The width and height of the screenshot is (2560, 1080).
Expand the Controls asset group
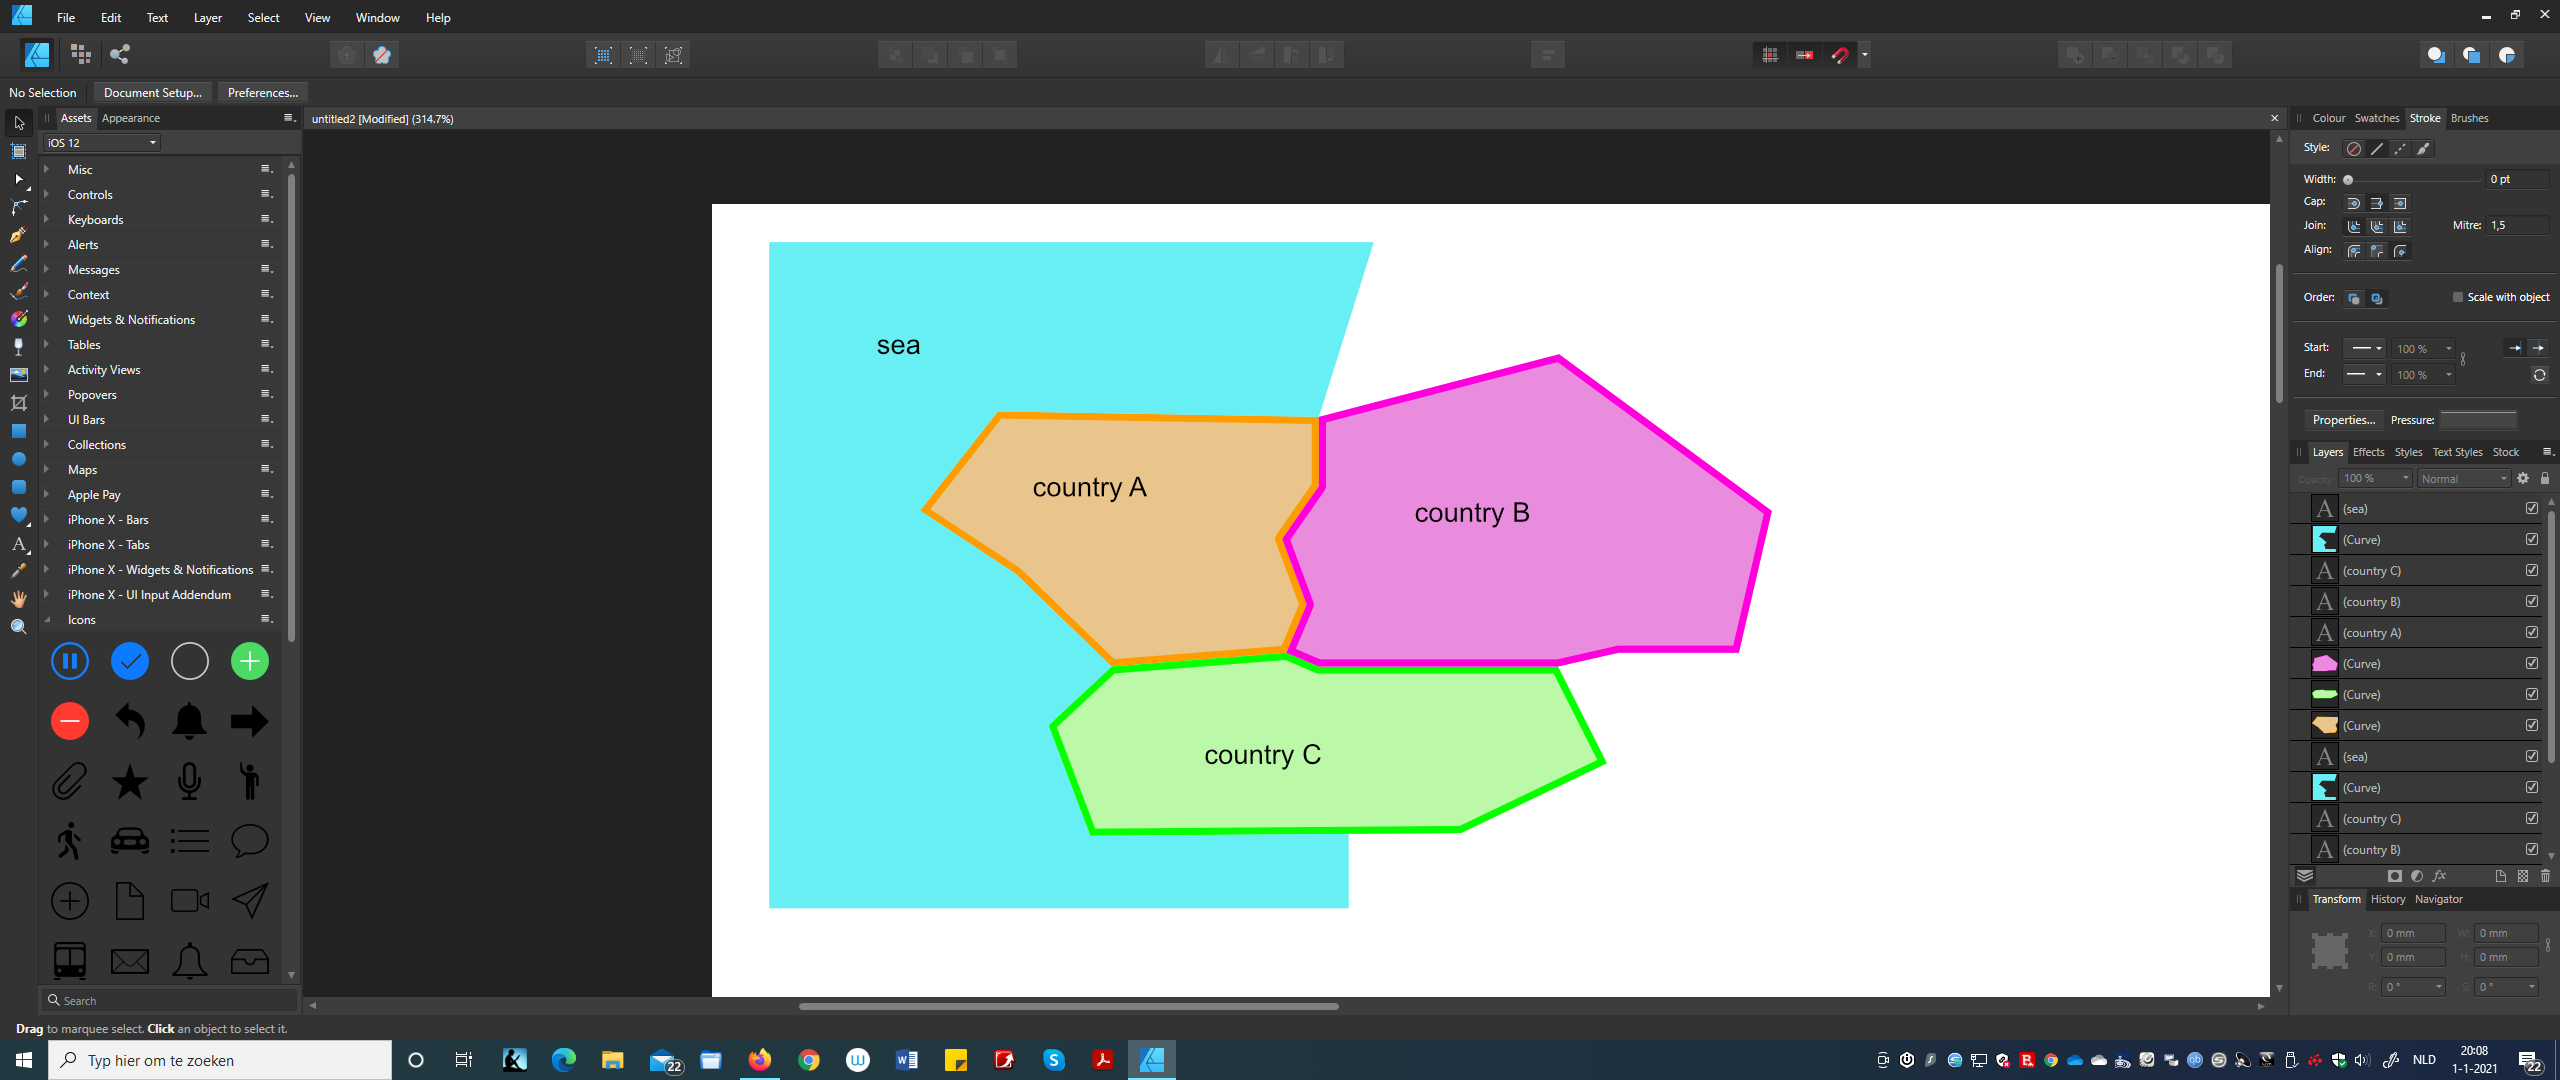pos(46,194)
